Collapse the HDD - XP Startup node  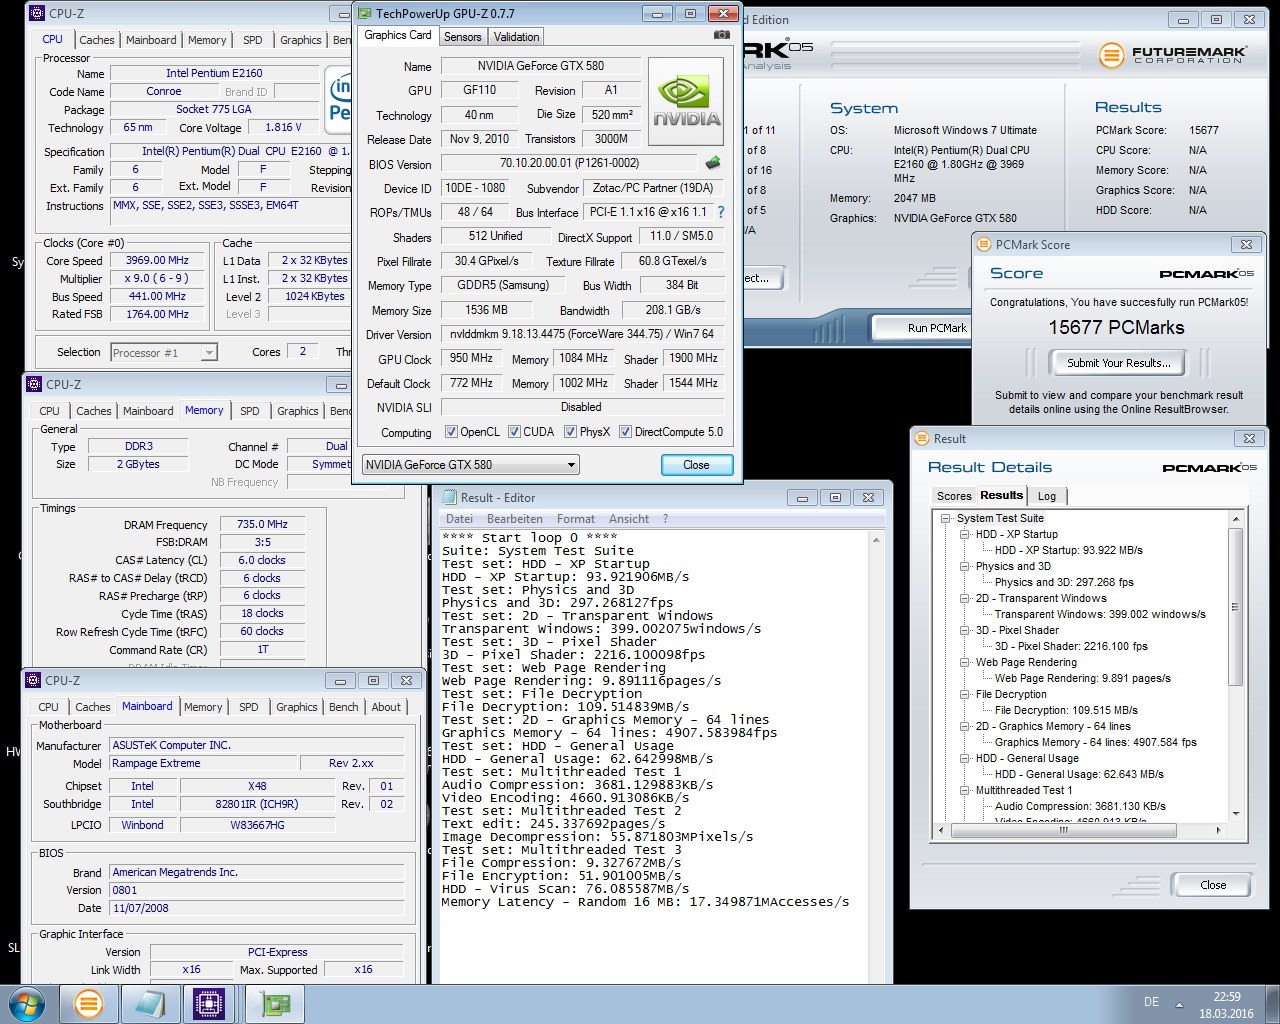pos(964,534)
